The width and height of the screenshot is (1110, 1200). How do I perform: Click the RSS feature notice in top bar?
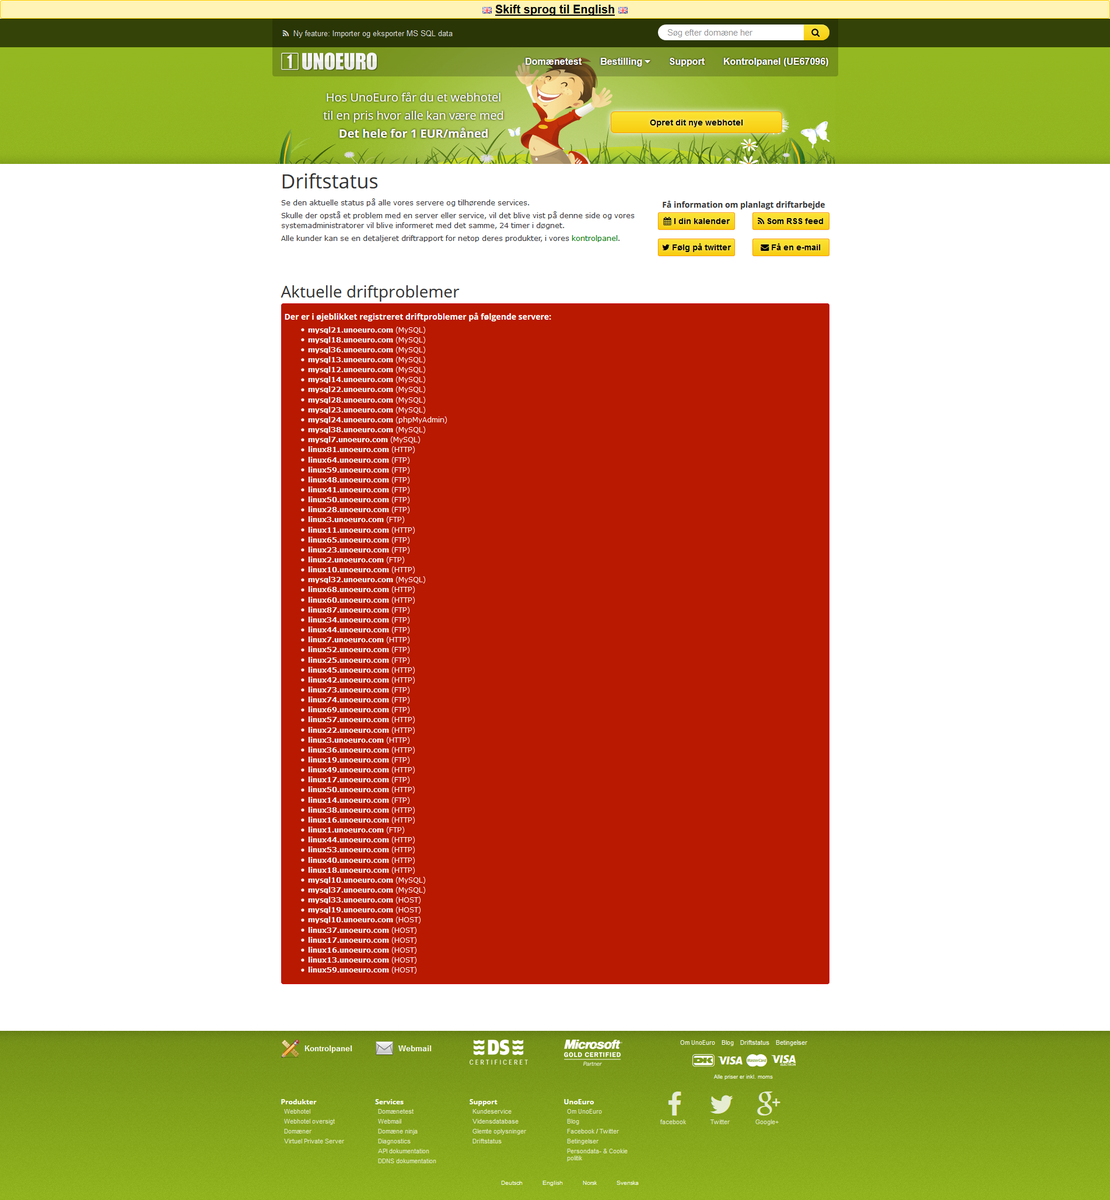[367, 33]
